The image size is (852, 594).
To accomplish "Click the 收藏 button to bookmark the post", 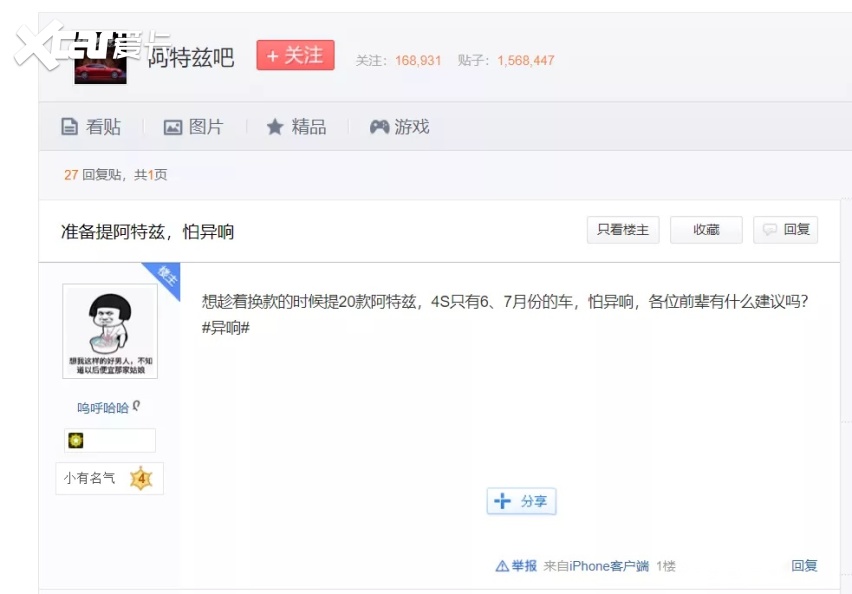I will [706, 230].
